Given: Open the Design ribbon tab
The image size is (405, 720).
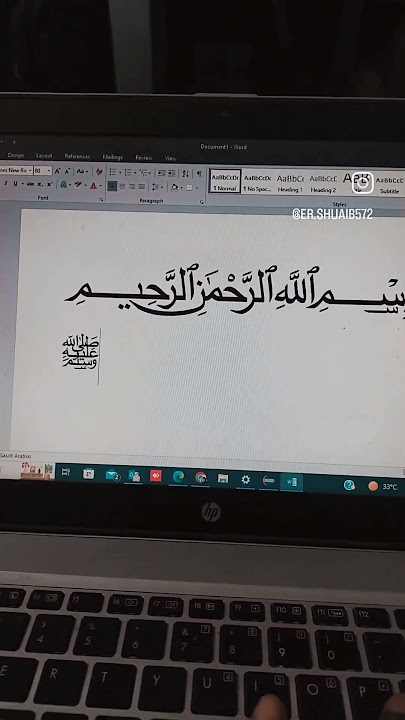Looking at the screenshot, I should click(16, 156).
